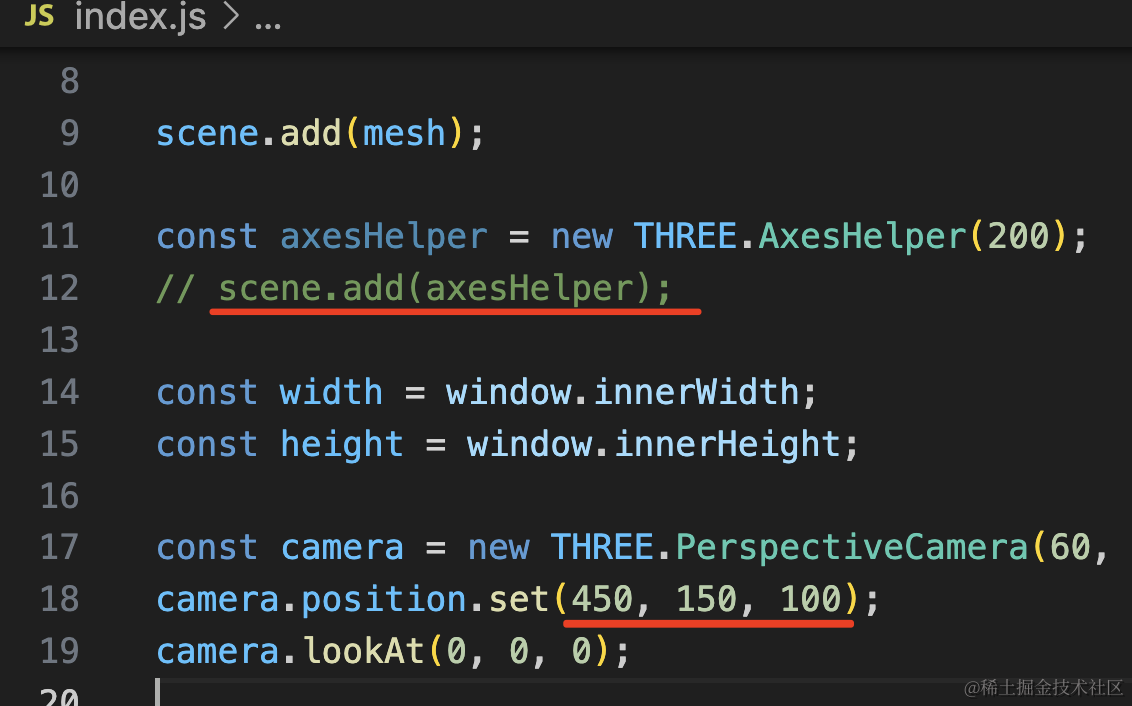Click the innerHeight property

coord(727,445)
